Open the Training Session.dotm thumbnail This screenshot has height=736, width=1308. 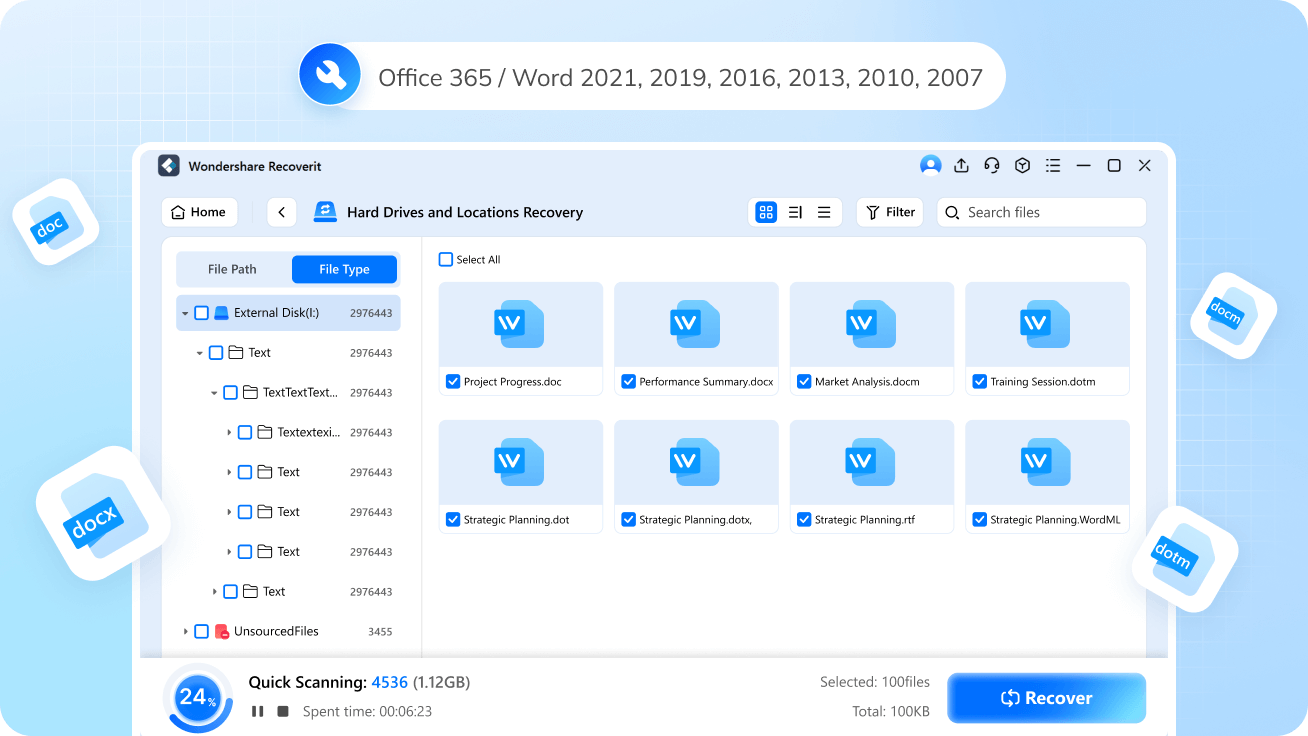pos(1047,324)
